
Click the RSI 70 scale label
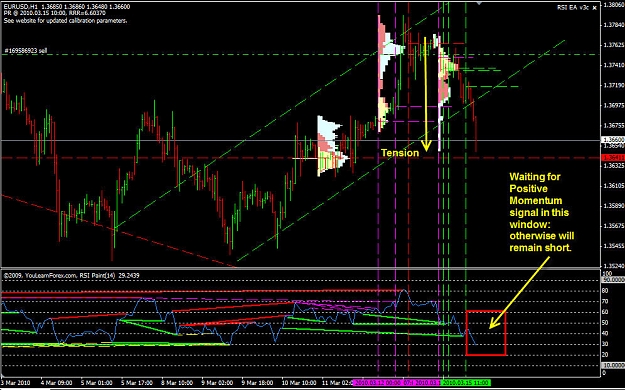[x=605, y=301]
